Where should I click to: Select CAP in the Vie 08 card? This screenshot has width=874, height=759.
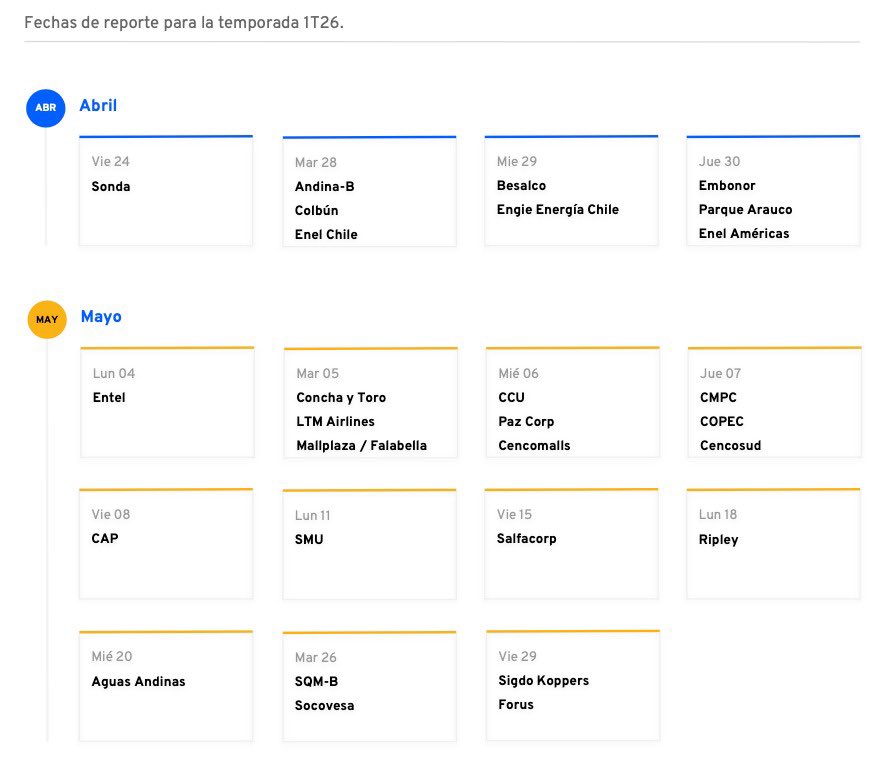[105, 538]
